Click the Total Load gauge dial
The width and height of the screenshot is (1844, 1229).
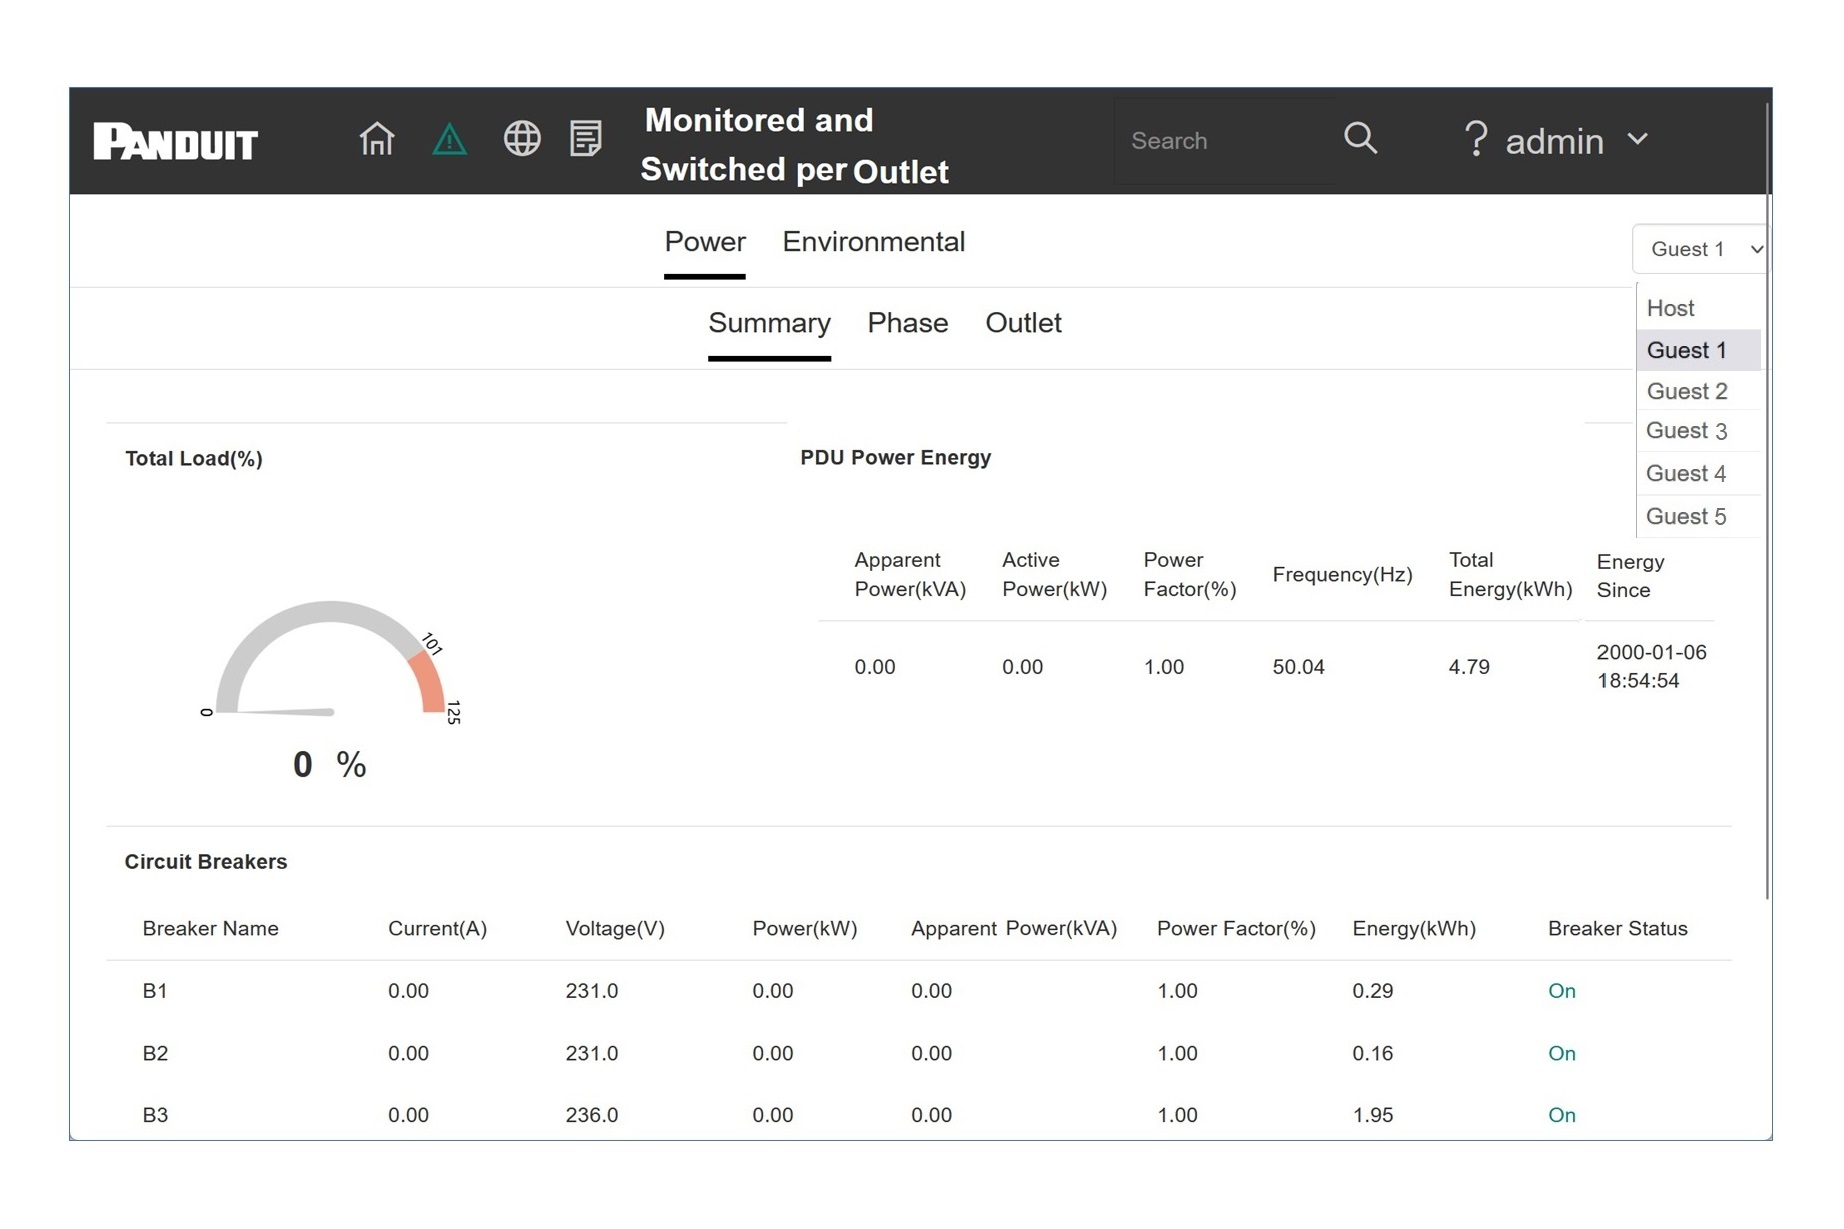330,662
